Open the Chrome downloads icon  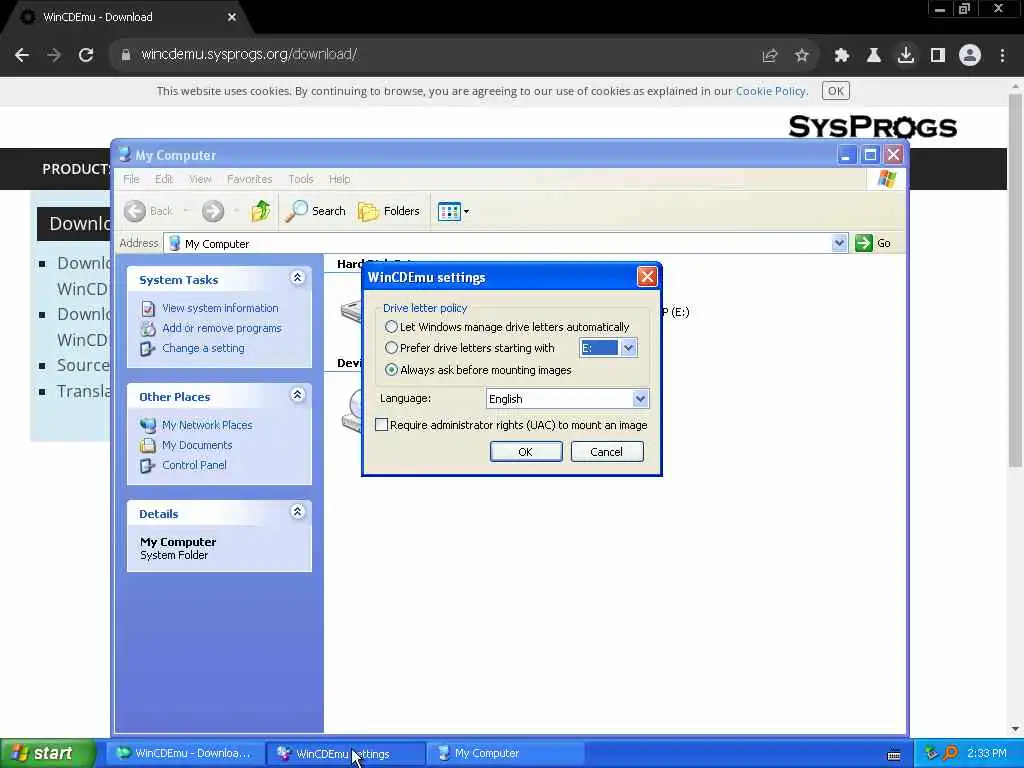pyautogui.click(x=906, y=56)
